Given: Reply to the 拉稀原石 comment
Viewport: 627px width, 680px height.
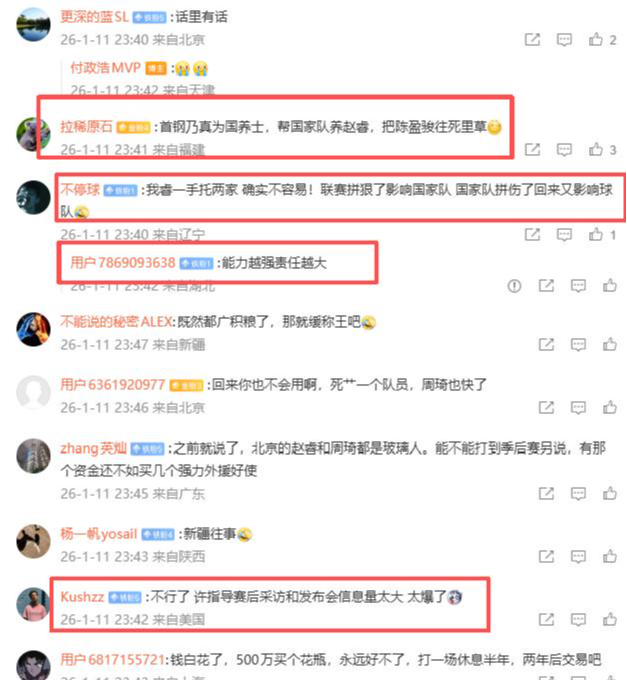Looking at the screenshot, I should [x=564, y=150].
